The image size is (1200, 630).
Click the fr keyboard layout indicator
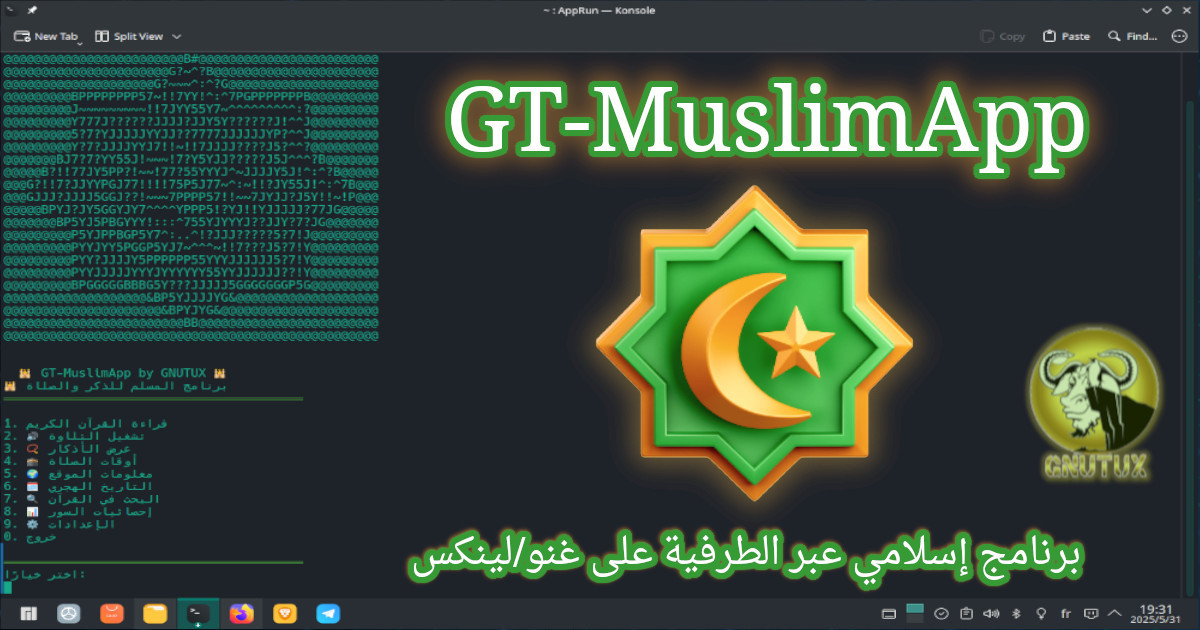1066,614
